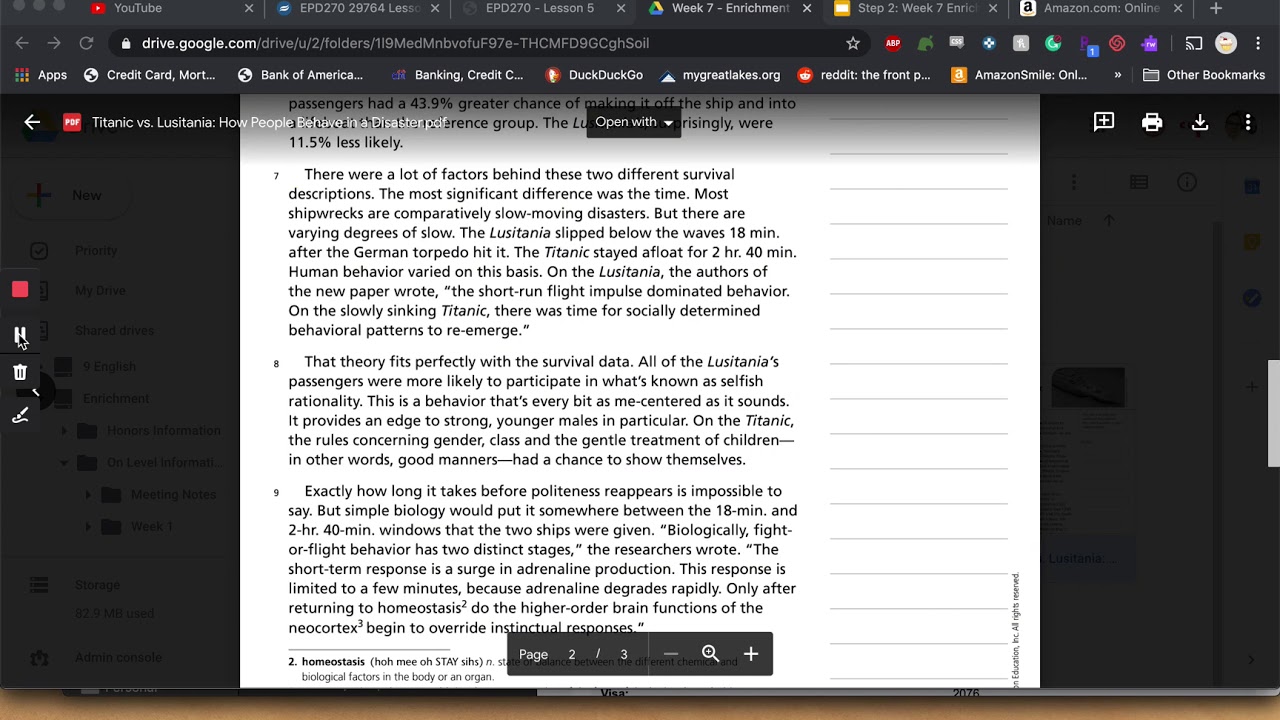Open more actions menu in PDF viewer
Viewport: 1280px width, 720px height.
(1248, 122)
